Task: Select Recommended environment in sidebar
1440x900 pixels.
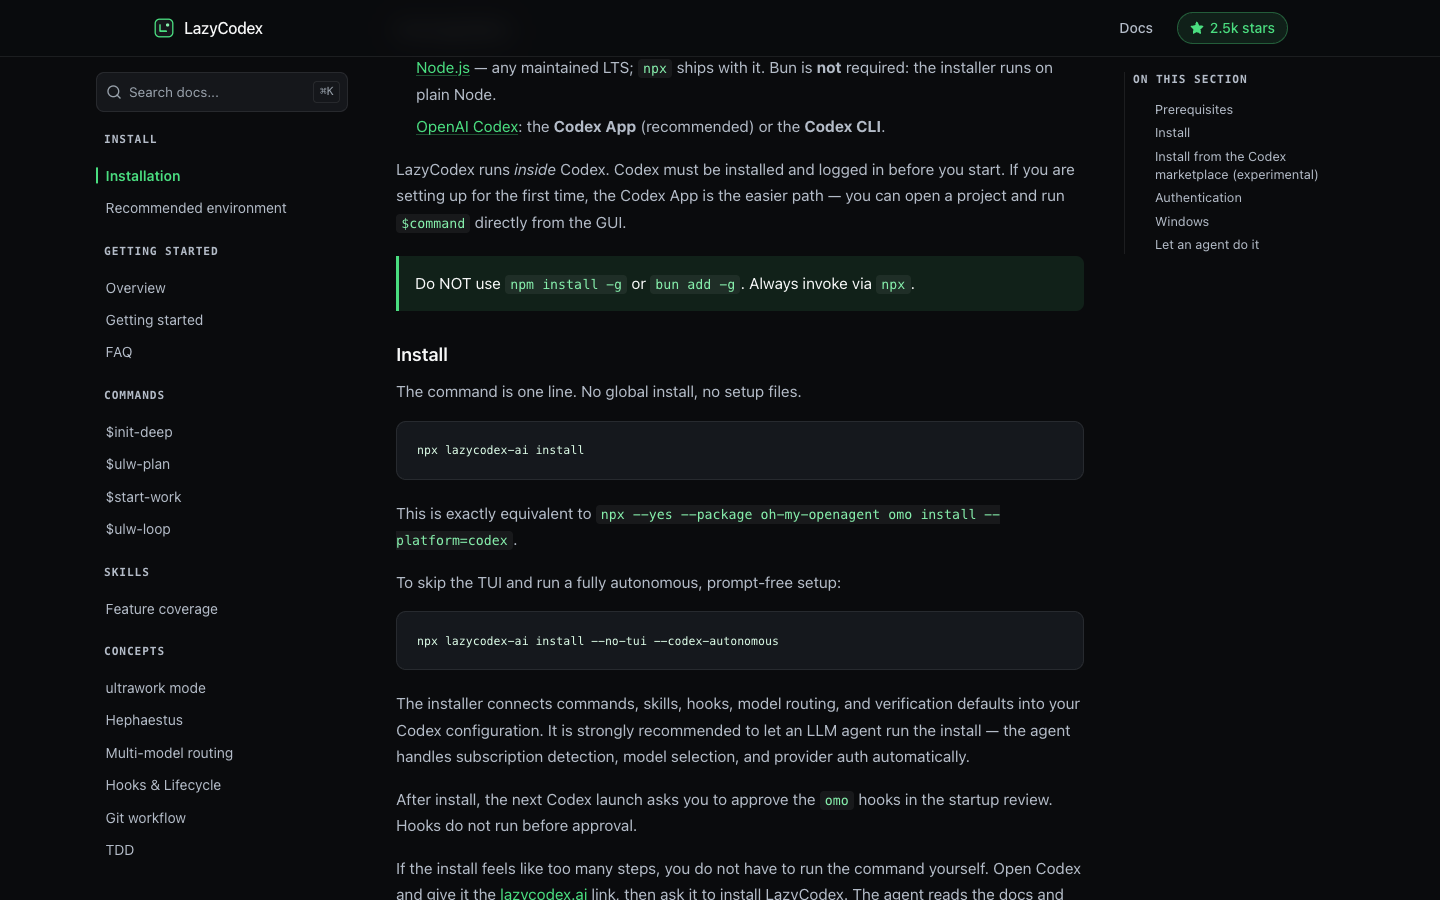Action: pos(196,208)
